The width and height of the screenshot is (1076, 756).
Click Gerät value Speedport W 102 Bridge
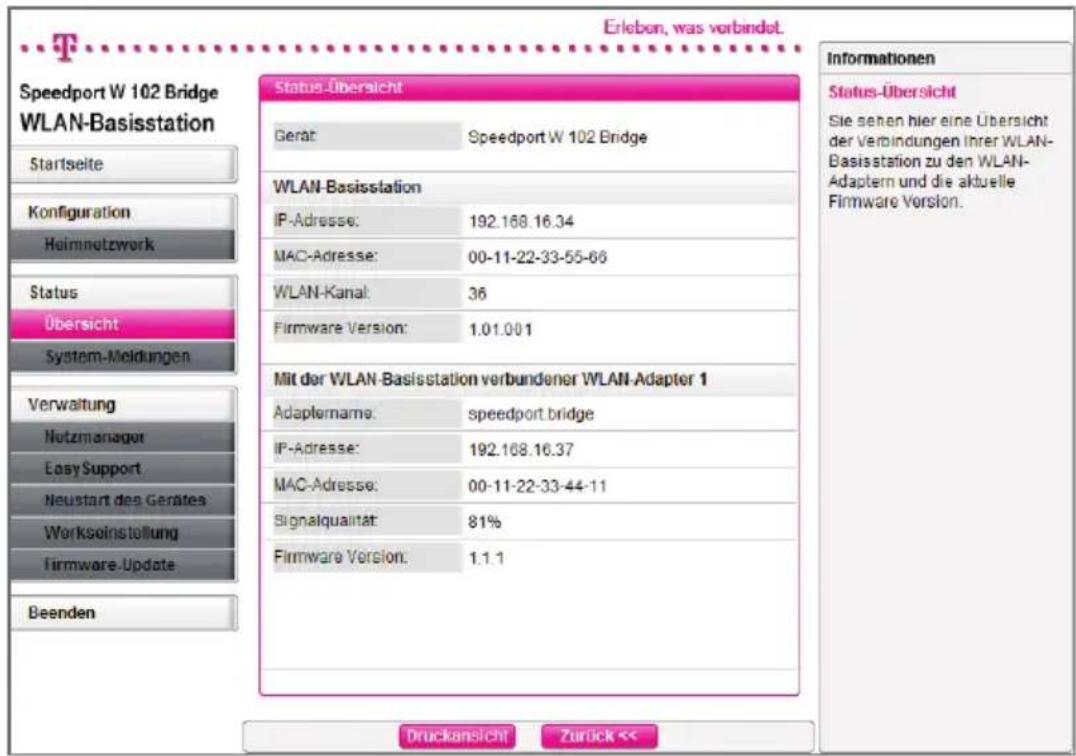[x=557, y=137]
